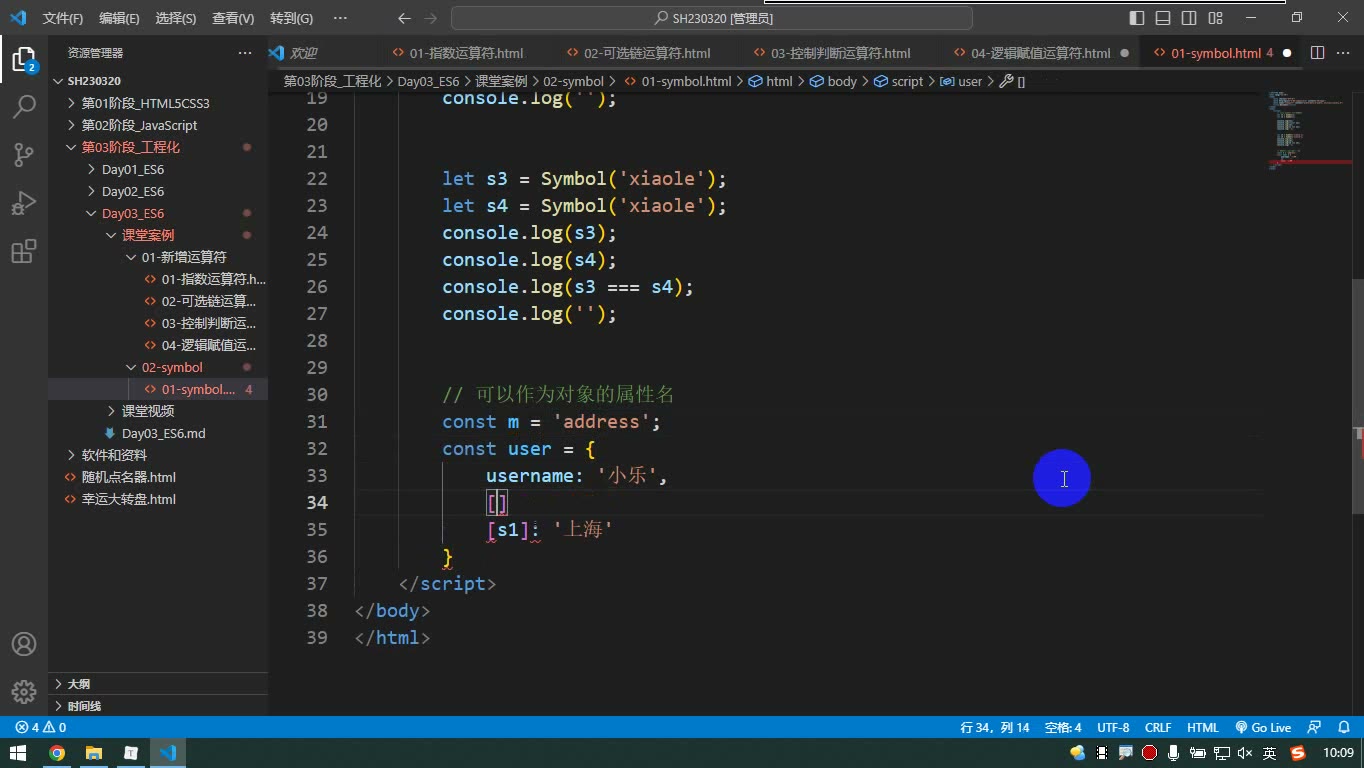This screenshot has height=768, width=1364.
Task: Open the Explorer view in activity bar
Action: (x=24, y=58)
